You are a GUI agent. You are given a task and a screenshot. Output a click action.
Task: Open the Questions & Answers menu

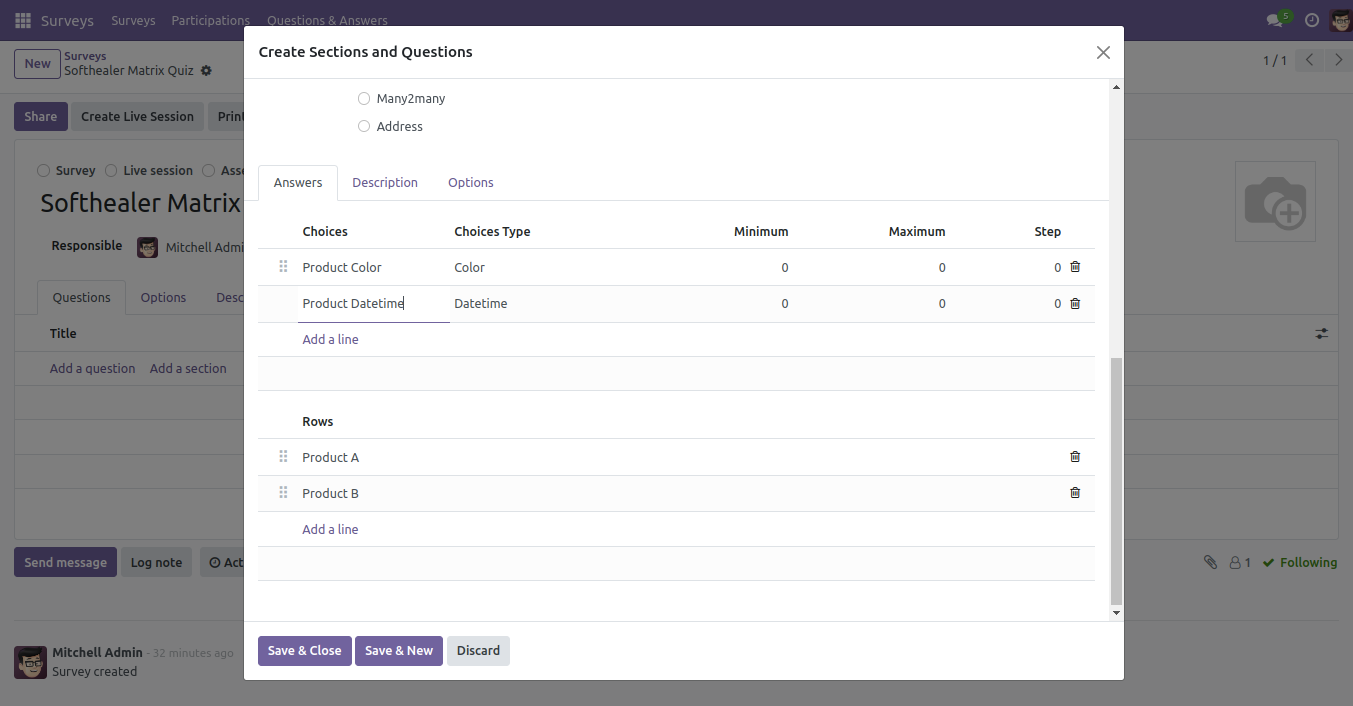327,20
